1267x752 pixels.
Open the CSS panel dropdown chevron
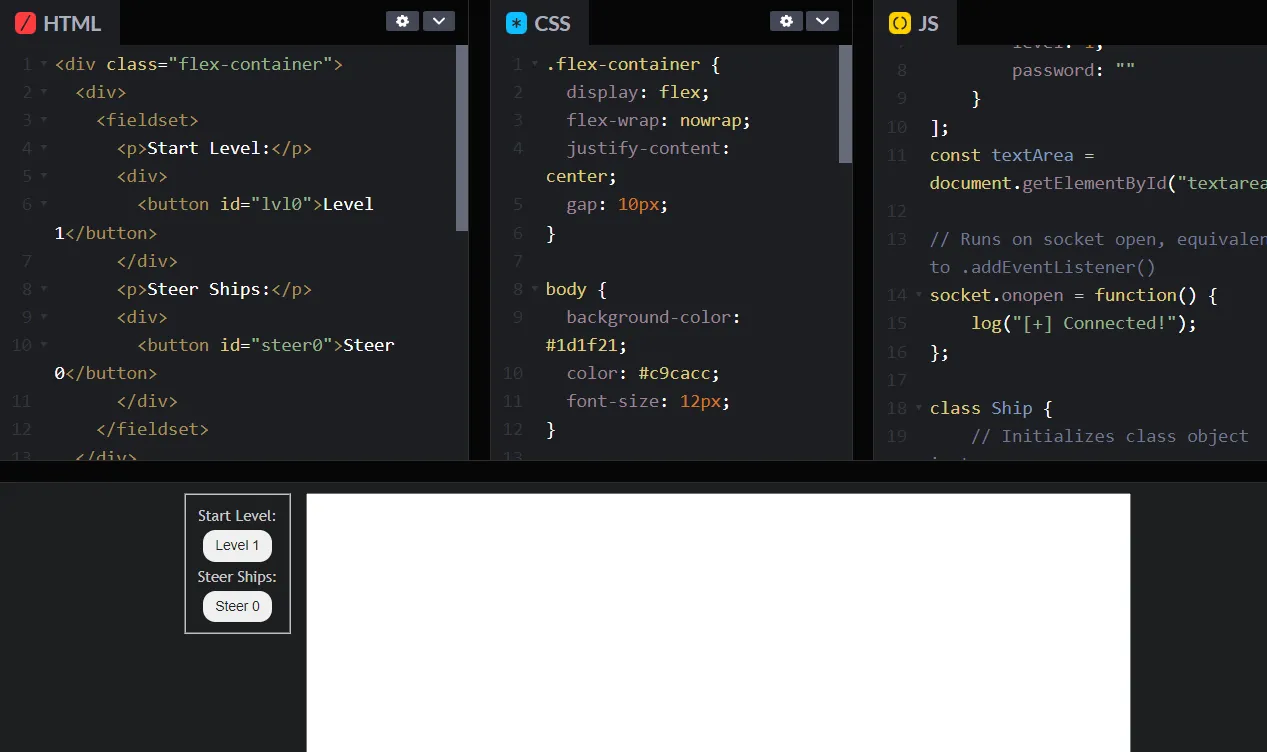pos(822,20)
